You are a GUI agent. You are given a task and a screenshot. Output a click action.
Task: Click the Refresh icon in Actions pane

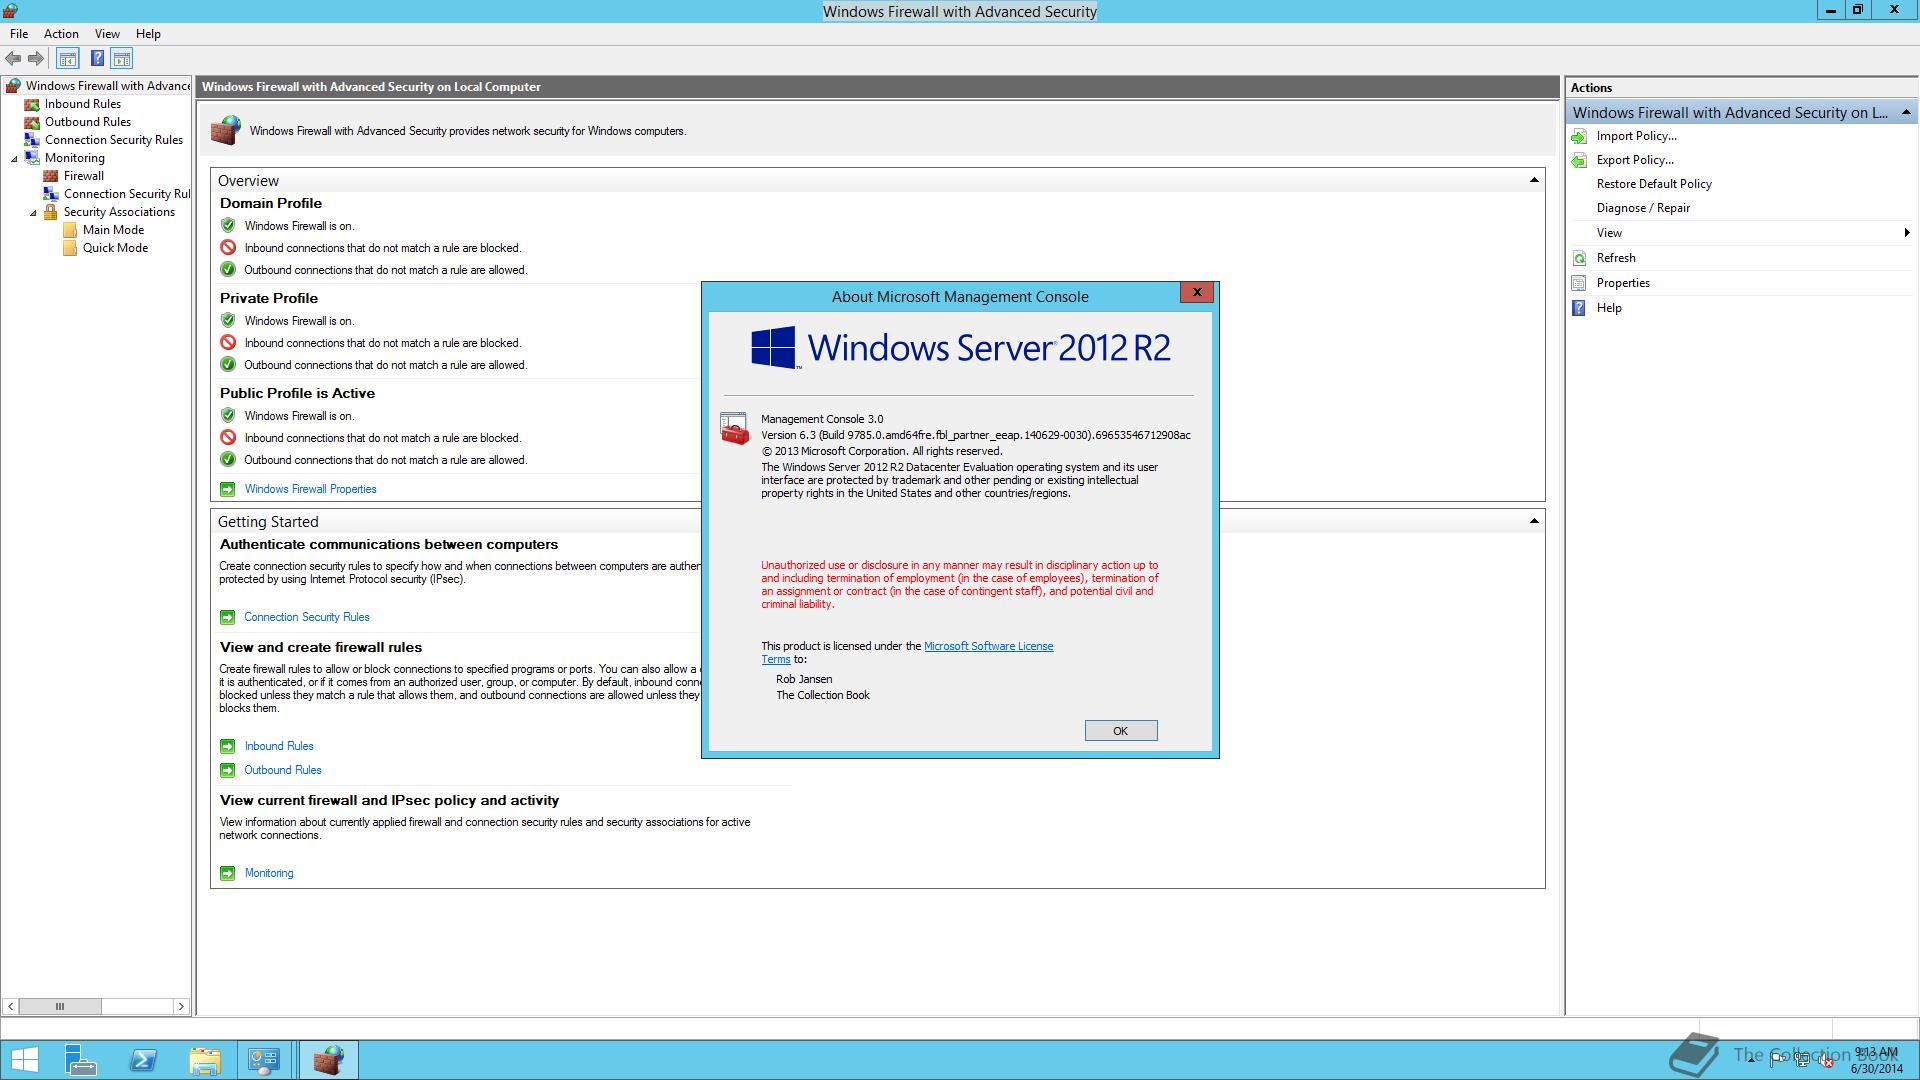pyautogui.click(x=1579, y=258)
